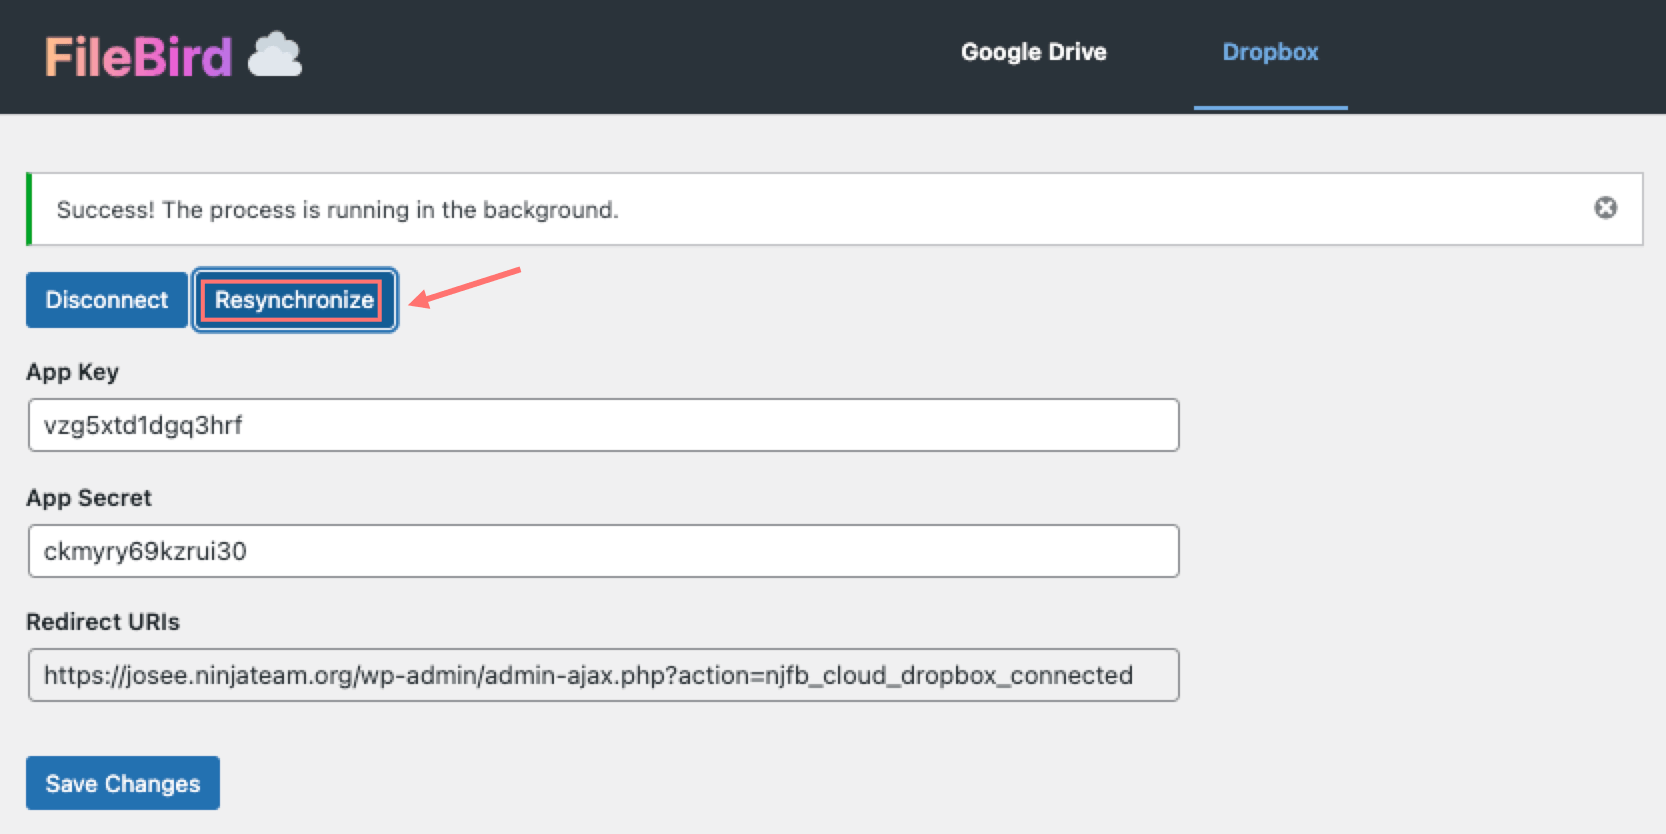This screenshot has height=834, width=1666.
Task: Click the Resynchronize button
Action: pos(294,300)
